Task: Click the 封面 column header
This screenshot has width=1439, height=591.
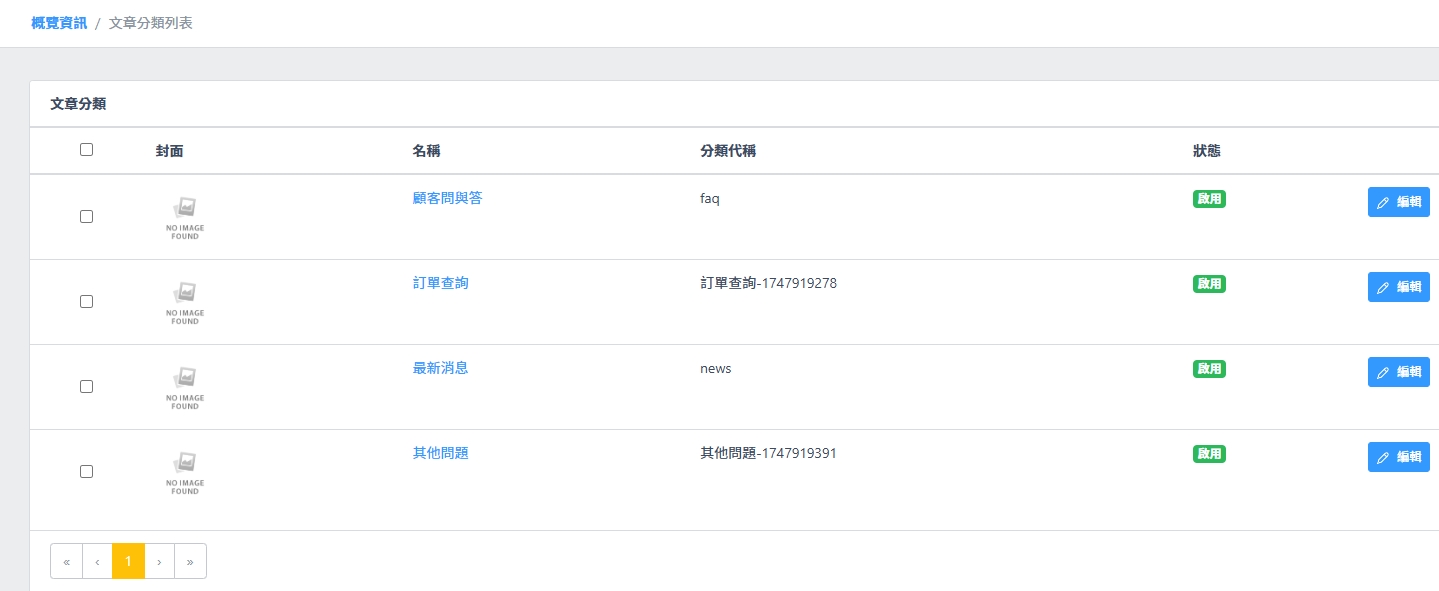Action: pyautogui.click(x=170, y=151)
